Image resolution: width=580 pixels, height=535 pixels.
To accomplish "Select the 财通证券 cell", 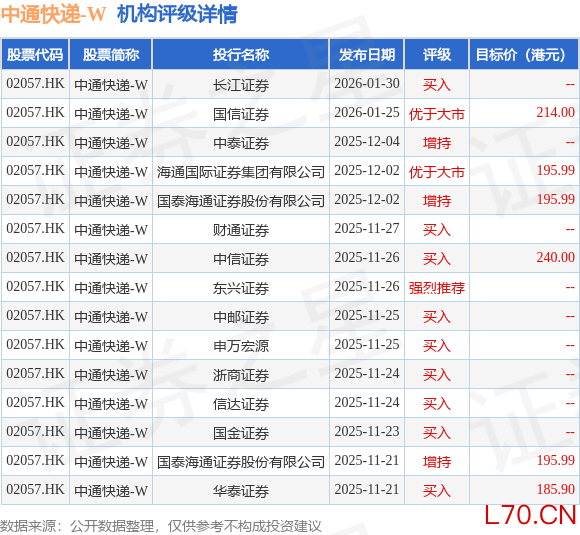I will 241,230.
